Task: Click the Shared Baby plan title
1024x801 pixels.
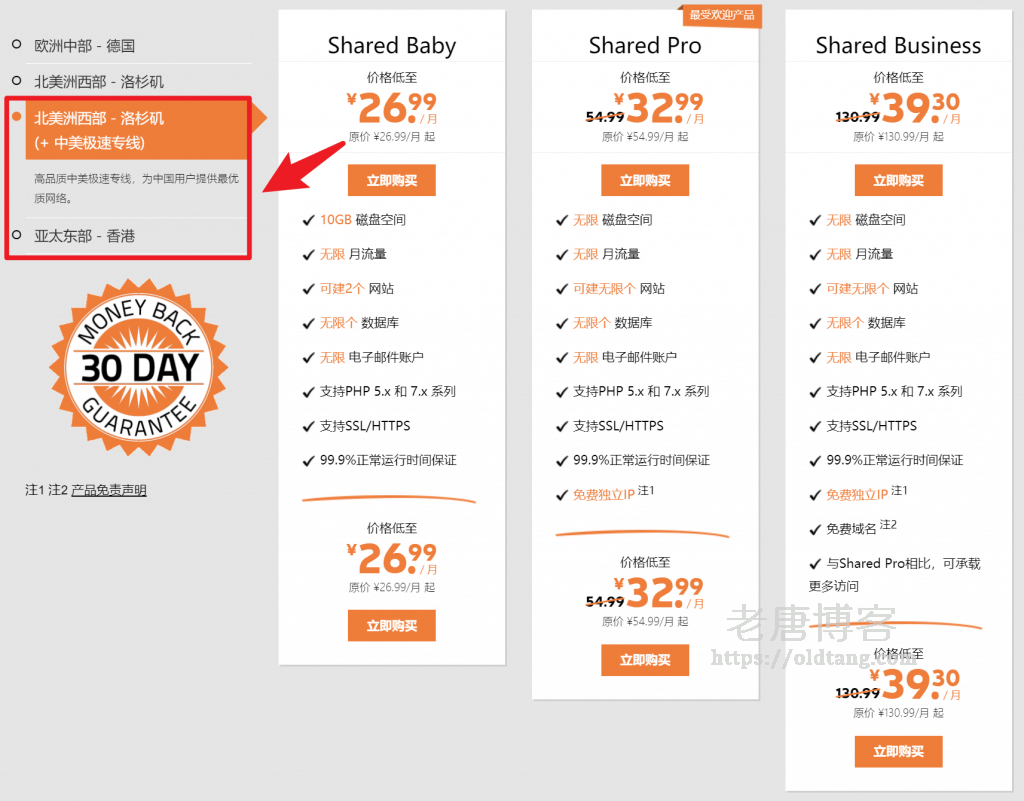Action: (x=391, y=46)
